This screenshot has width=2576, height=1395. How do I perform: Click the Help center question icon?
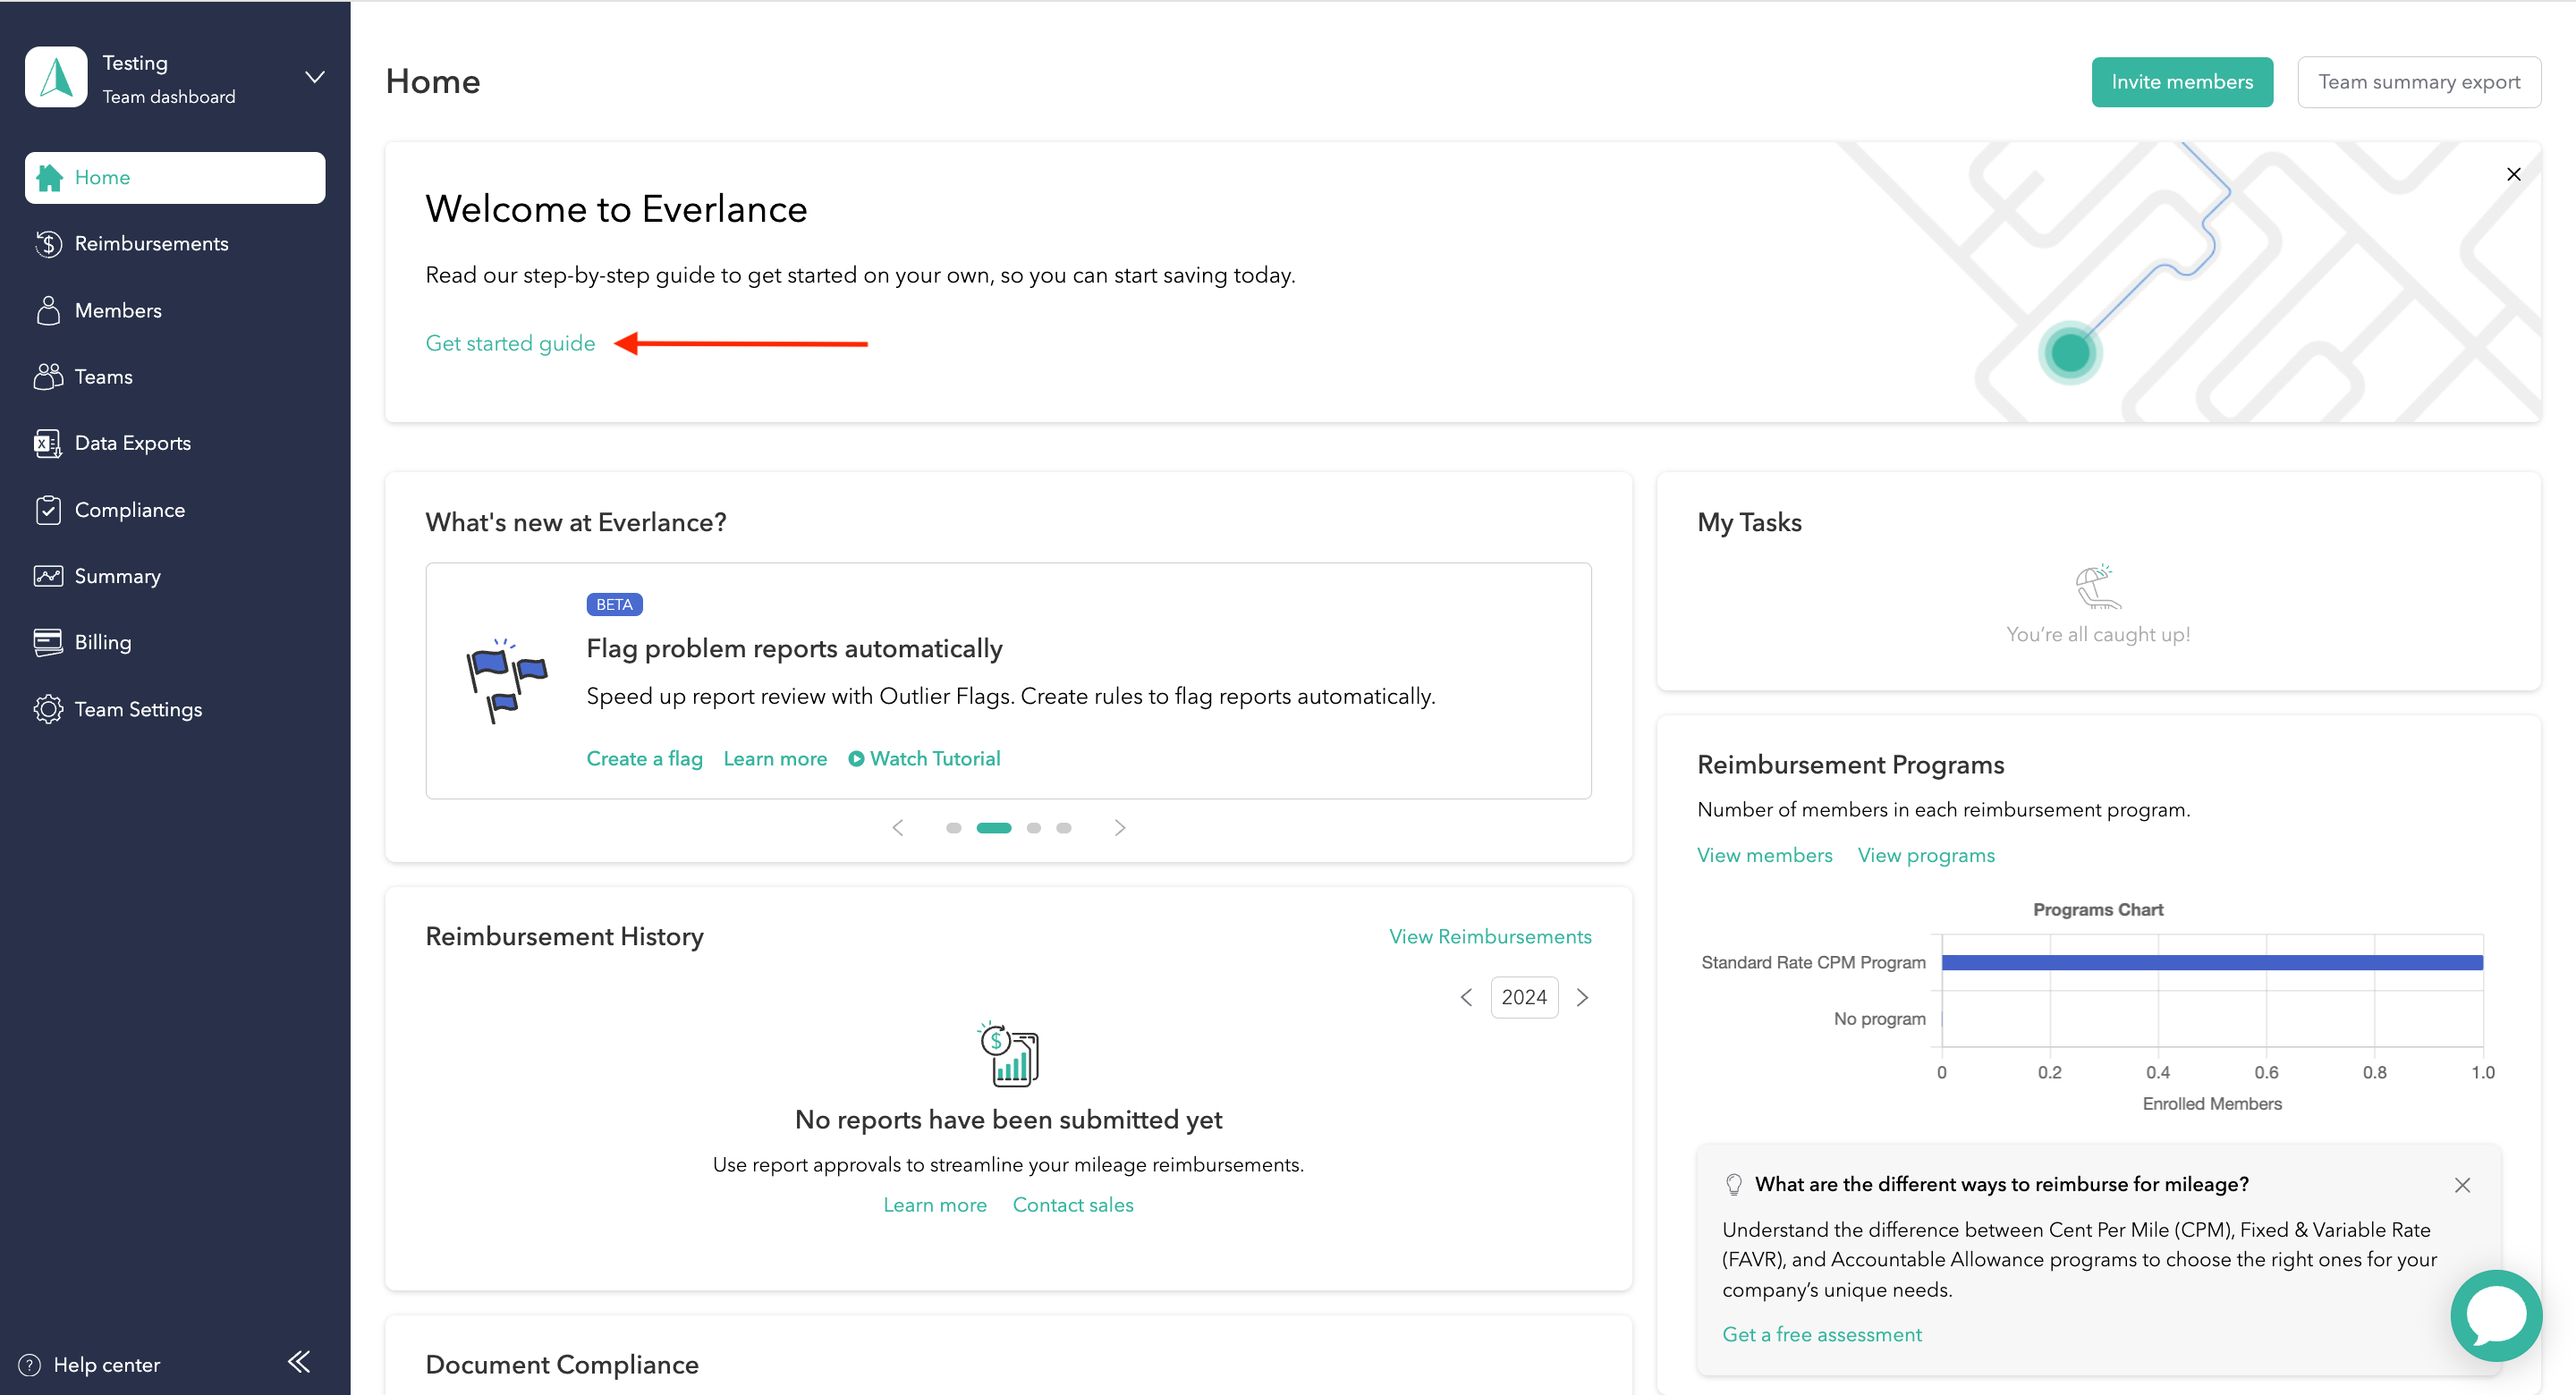coord(30,1365)
